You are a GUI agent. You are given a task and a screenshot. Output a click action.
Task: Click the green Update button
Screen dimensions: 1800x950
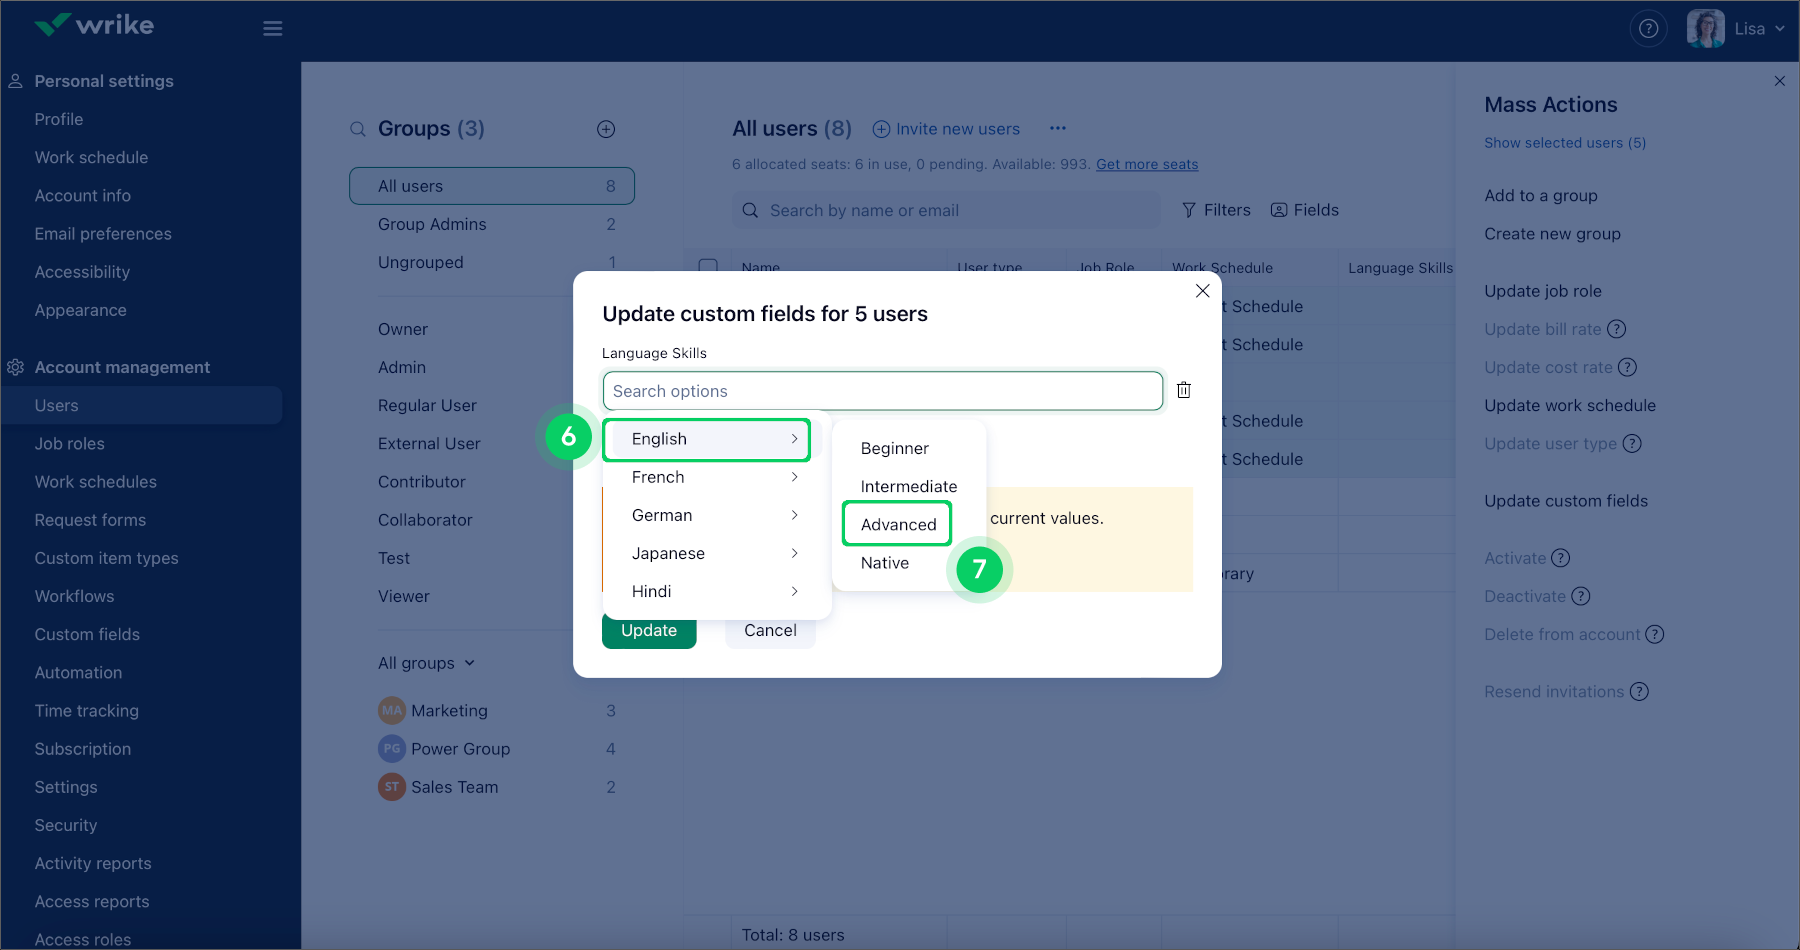click(x=649, y=630)
